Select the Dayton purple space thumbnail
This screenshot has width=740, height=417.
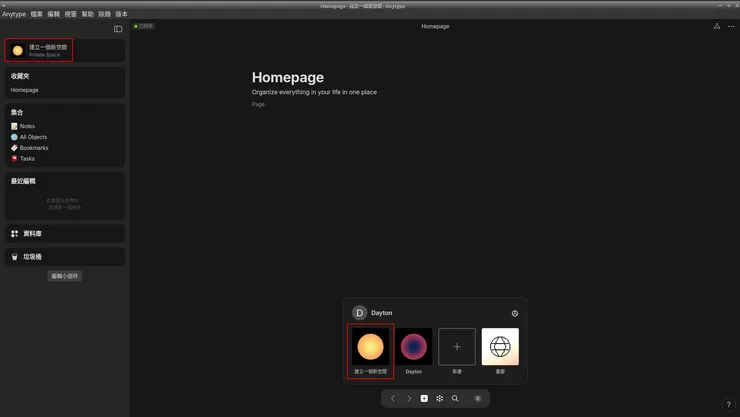click(413, 347)
